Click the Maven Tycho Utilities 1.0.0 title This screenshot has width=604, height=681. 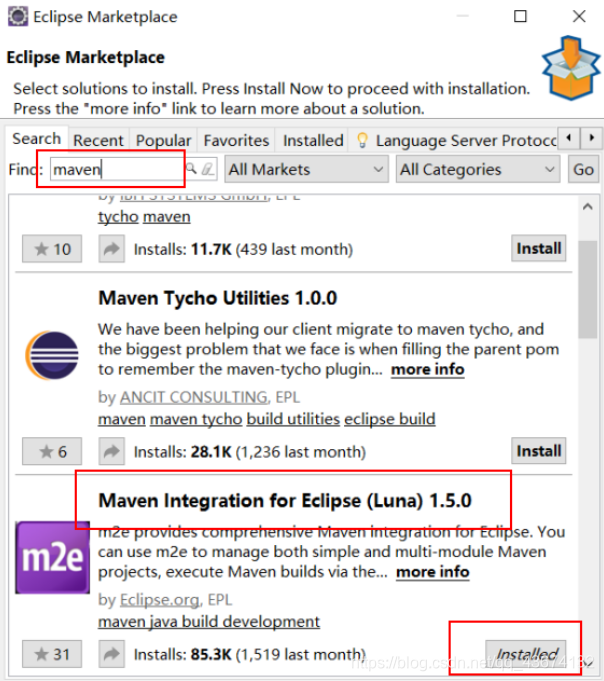click(x=218, y=298)
